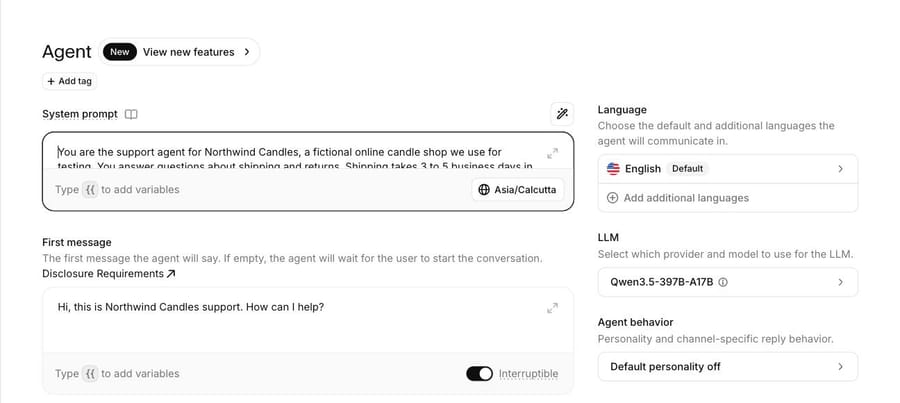Click the {{ hint under system prompt
This screenshot has width=900, height=403.
(90, 189)
